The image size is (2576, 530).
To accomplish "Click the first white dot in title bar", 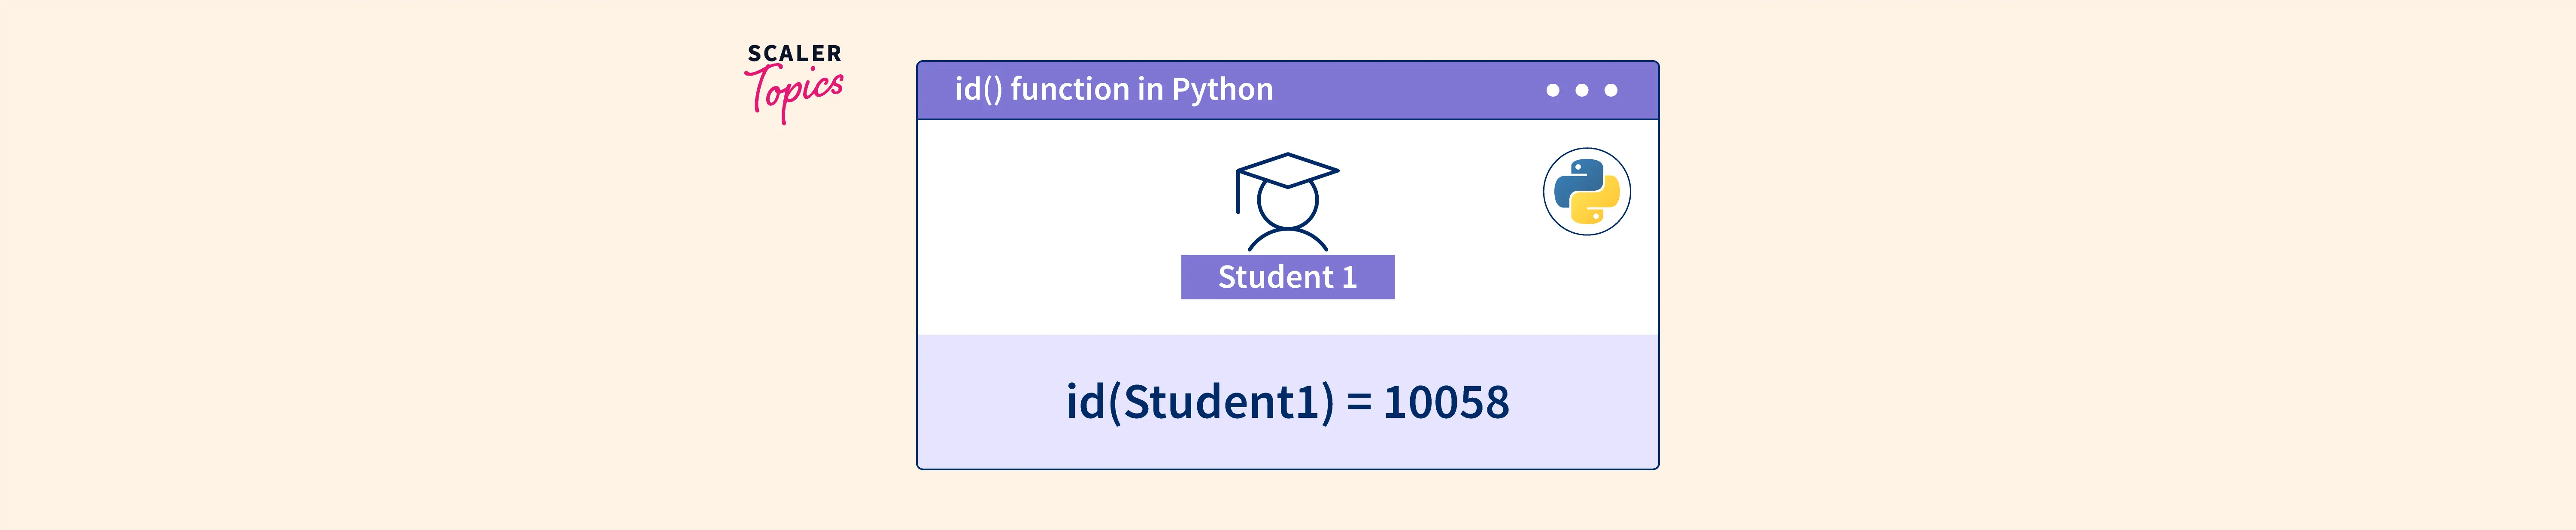I will [1552, 90].
